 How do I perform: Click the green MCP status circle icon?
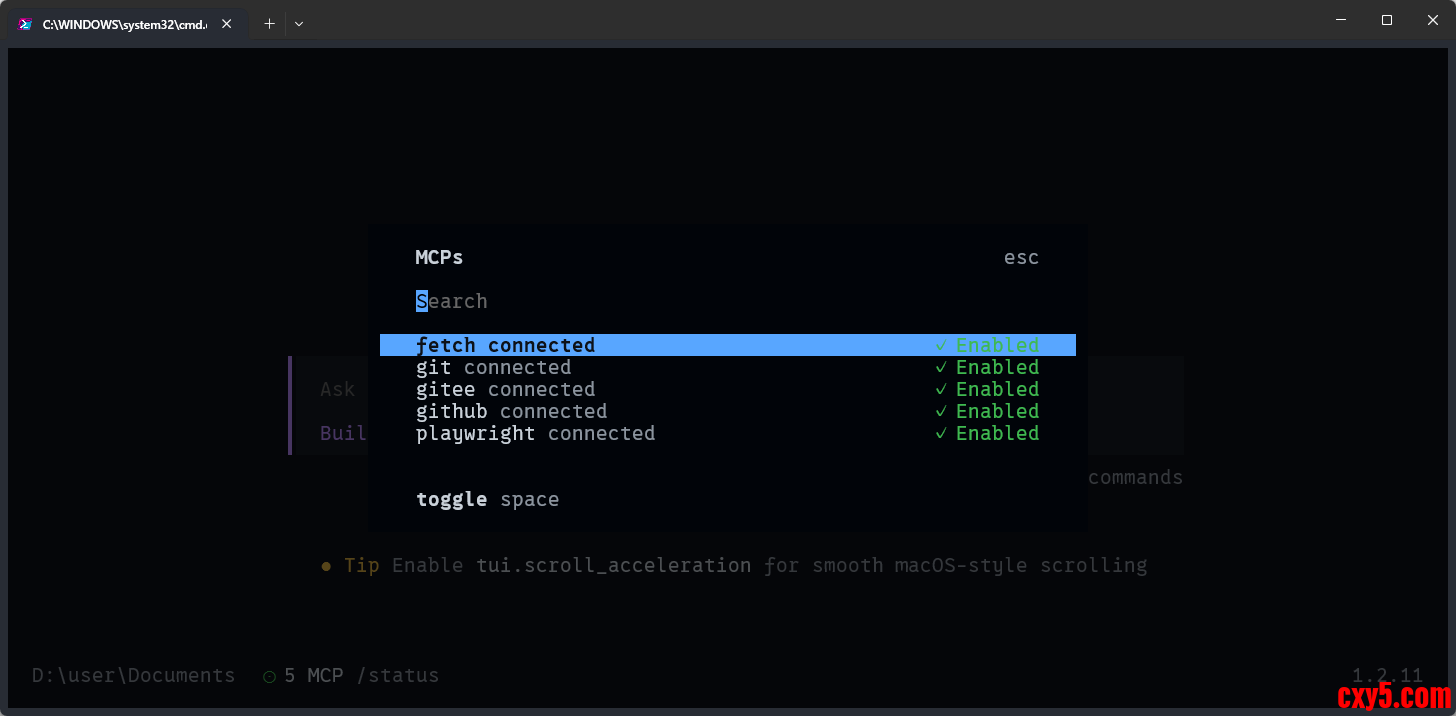click(269, 676)
